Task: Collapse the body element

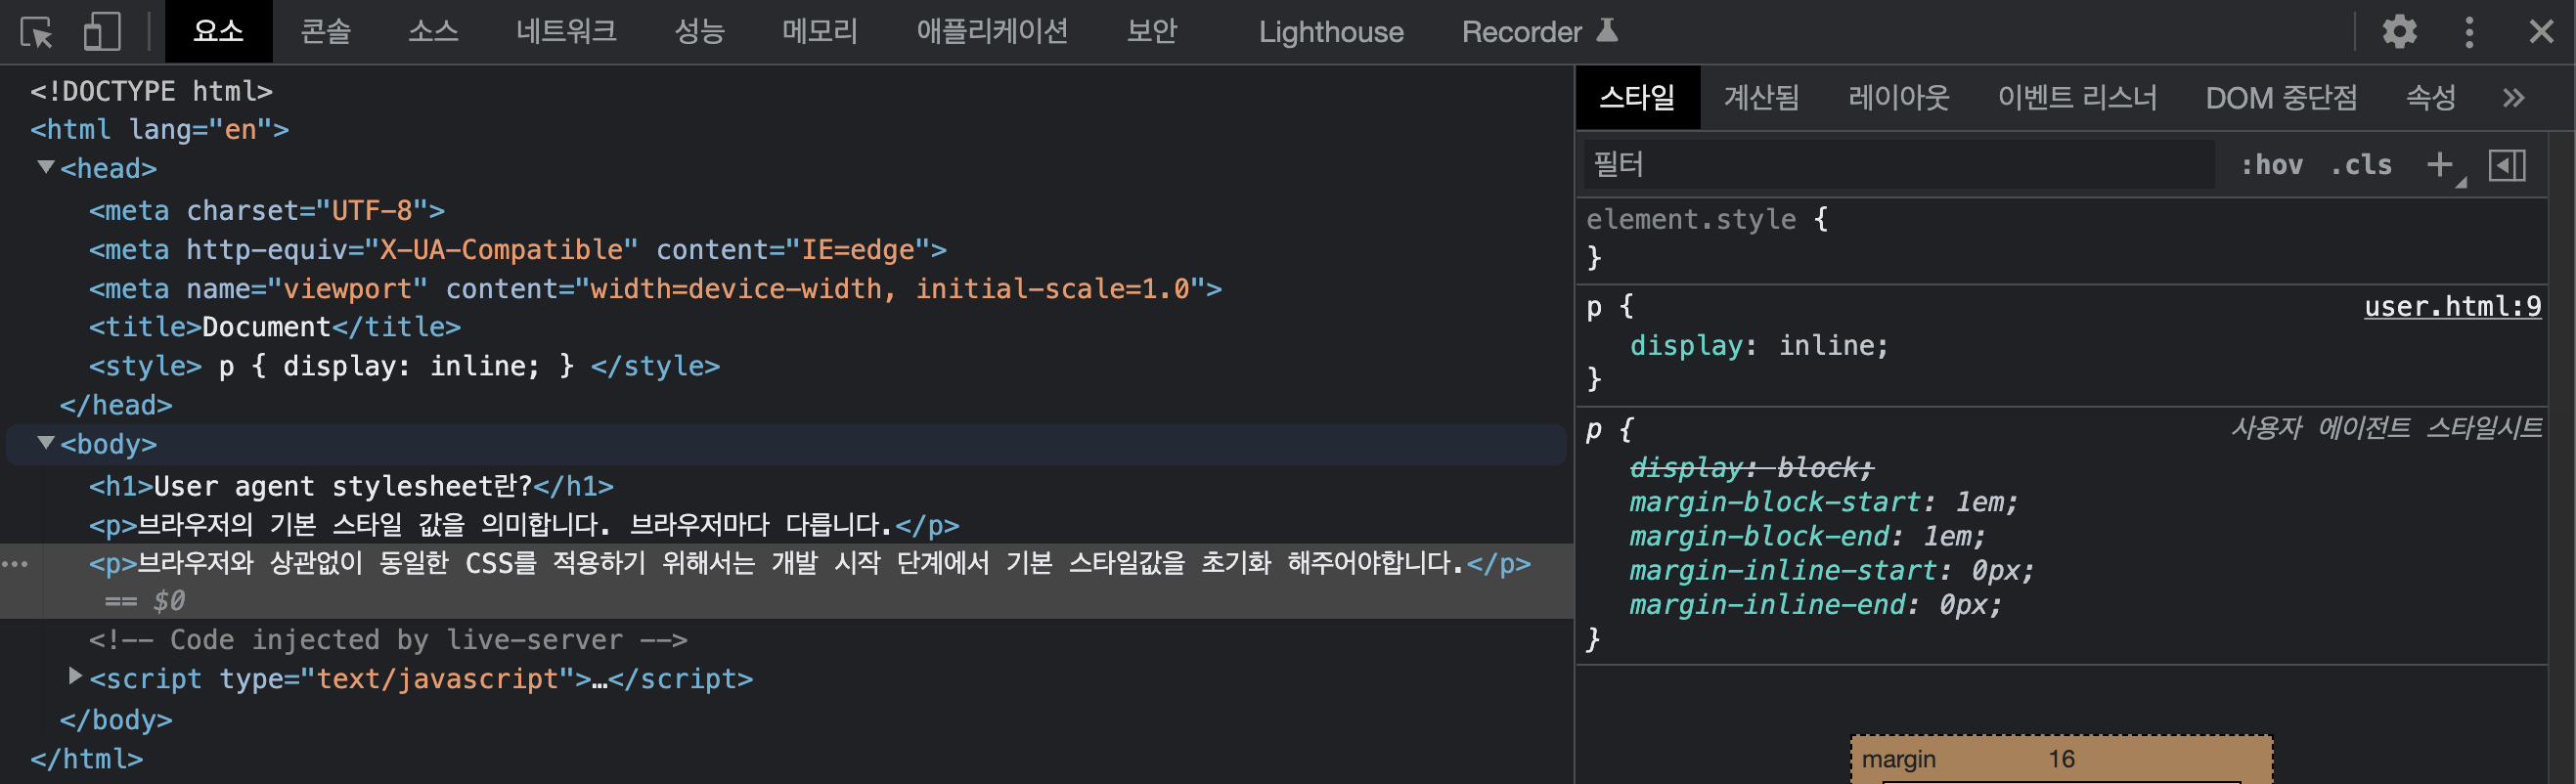Action: pos(46,443)
